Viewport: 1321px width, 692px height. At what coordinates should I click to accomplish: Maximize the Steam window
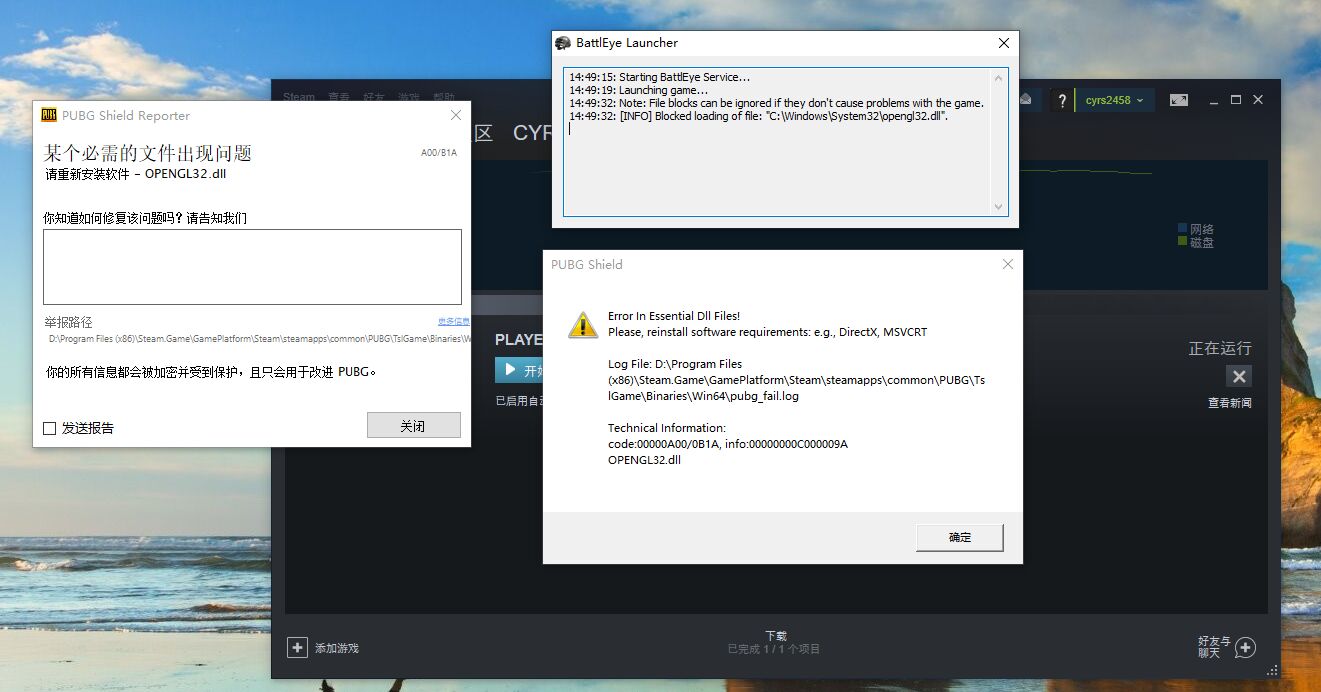[1236, 100]
